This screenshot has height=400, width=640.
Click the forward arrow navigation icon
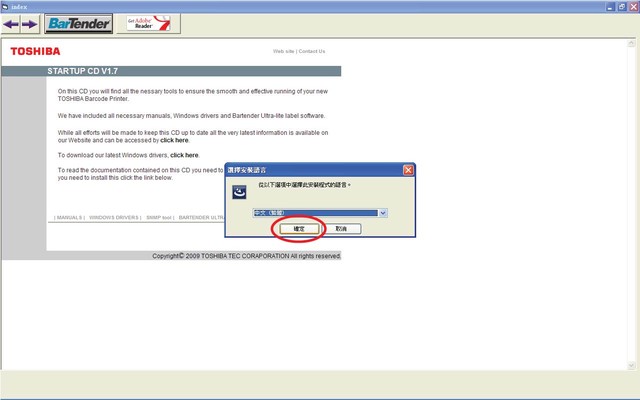click(x=29, y=24)
